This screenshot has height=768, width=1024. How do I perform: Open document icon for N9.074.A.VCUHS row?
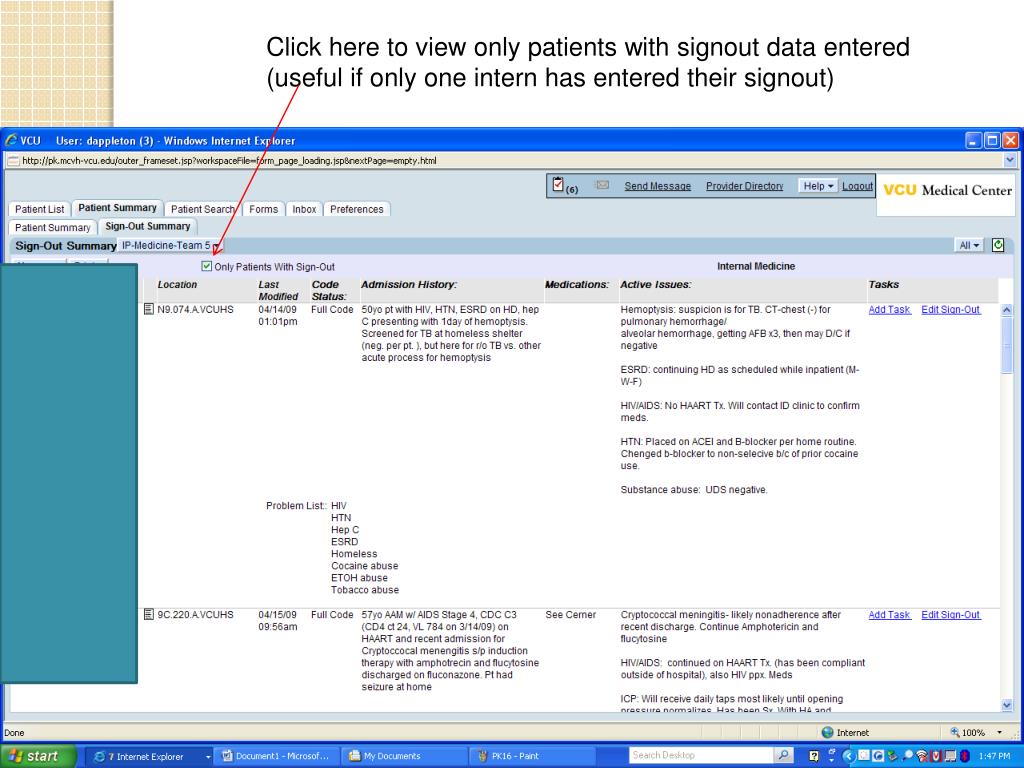(x=149, y=309)
